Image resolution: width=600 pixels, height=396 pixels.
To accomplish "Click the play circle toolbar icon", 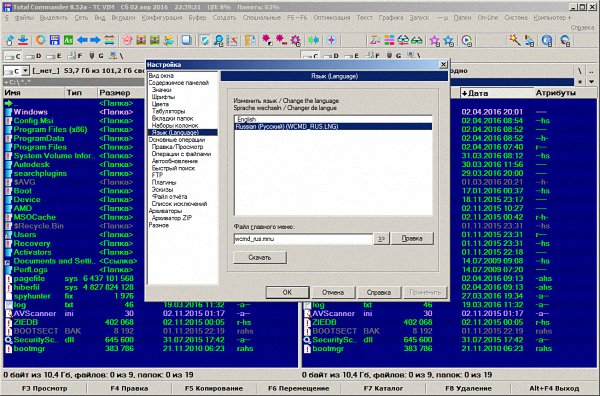I will [x=466, y=40].
